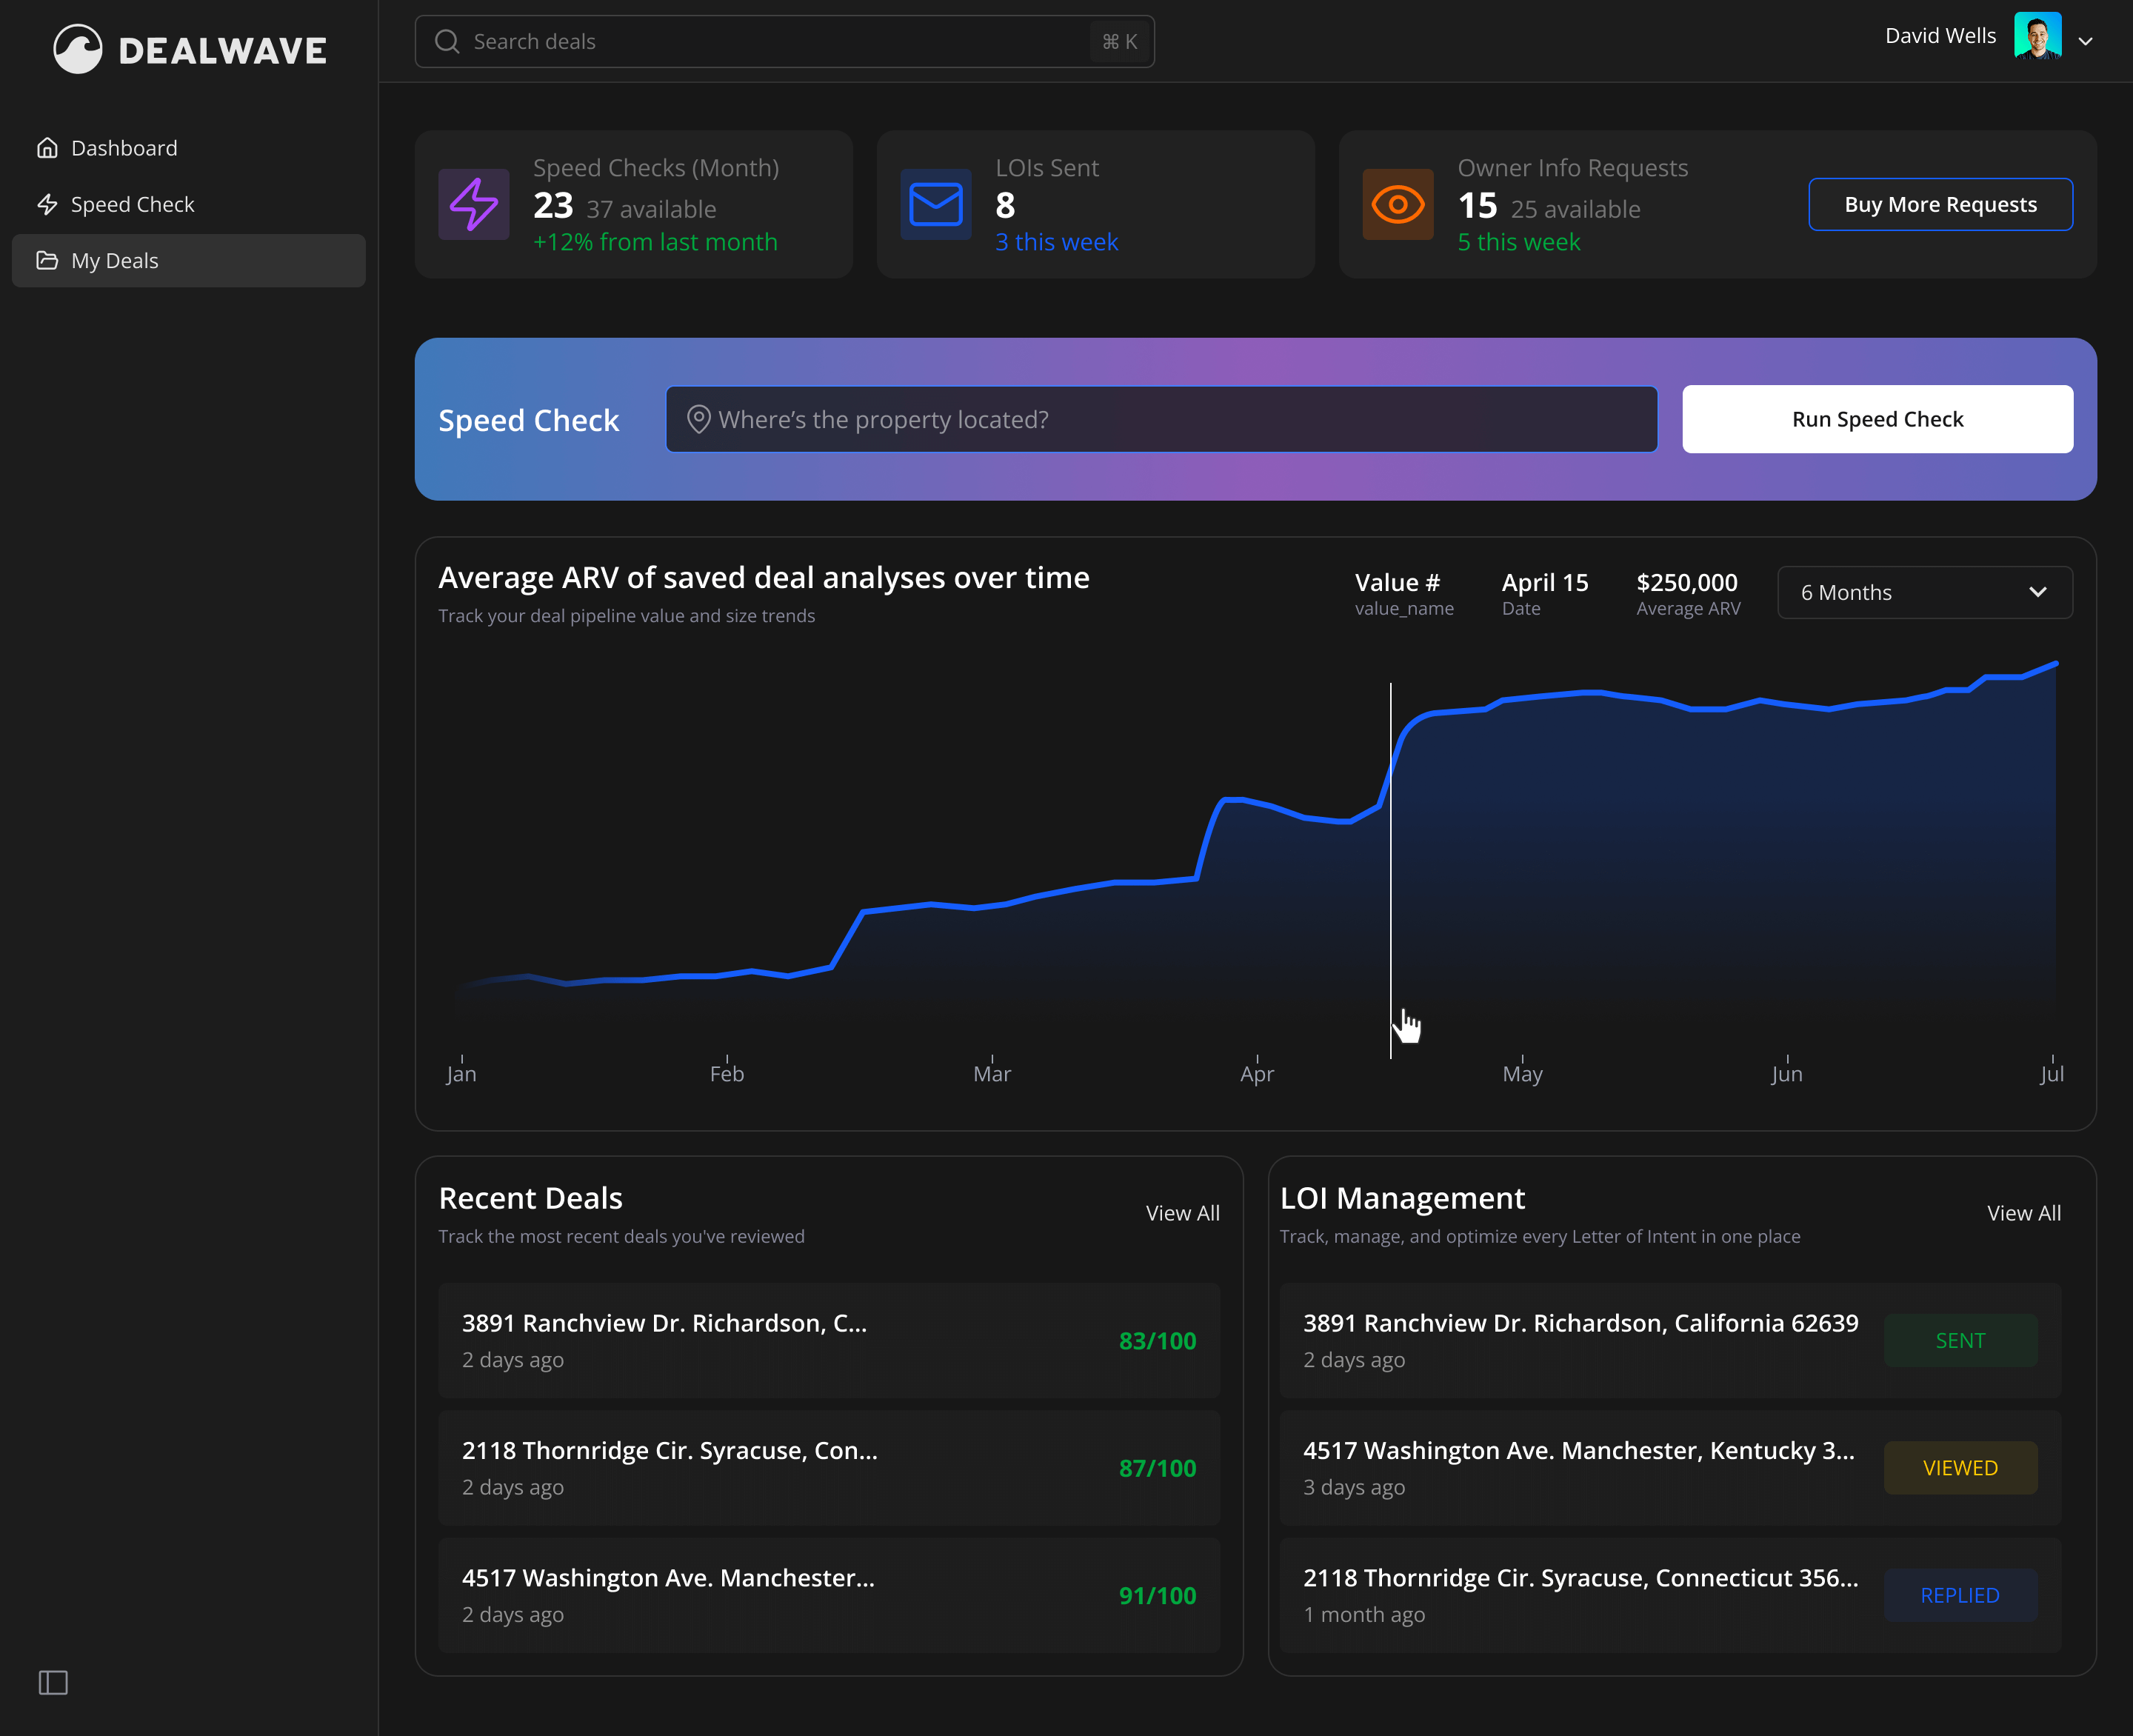The width and height of the screenshot is (2133, 1736).
Task: Click the purple lightning Speed Checks icon
Action: [x=473, y=204]
